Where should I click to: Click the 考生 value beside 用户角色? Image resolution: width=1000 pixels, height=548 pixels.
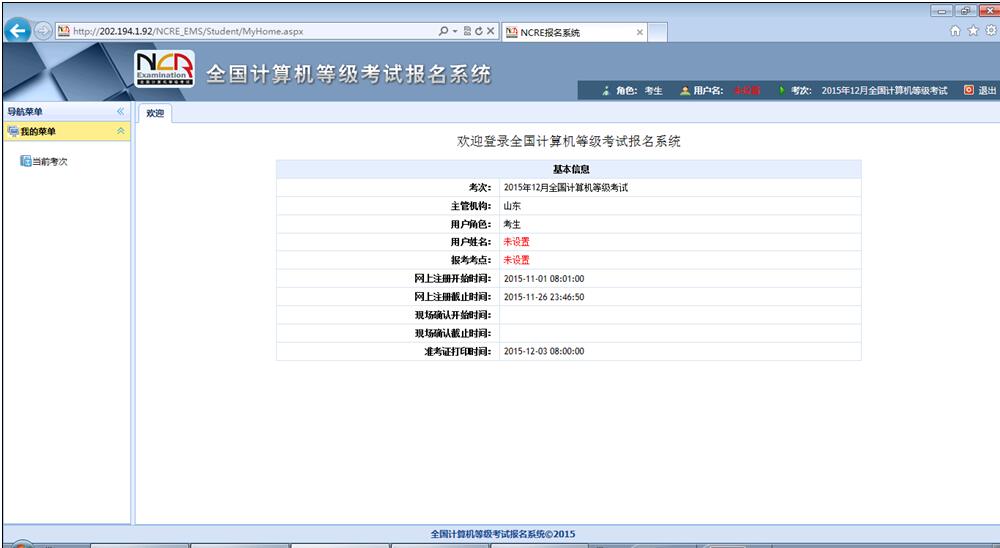pos(512,224)
